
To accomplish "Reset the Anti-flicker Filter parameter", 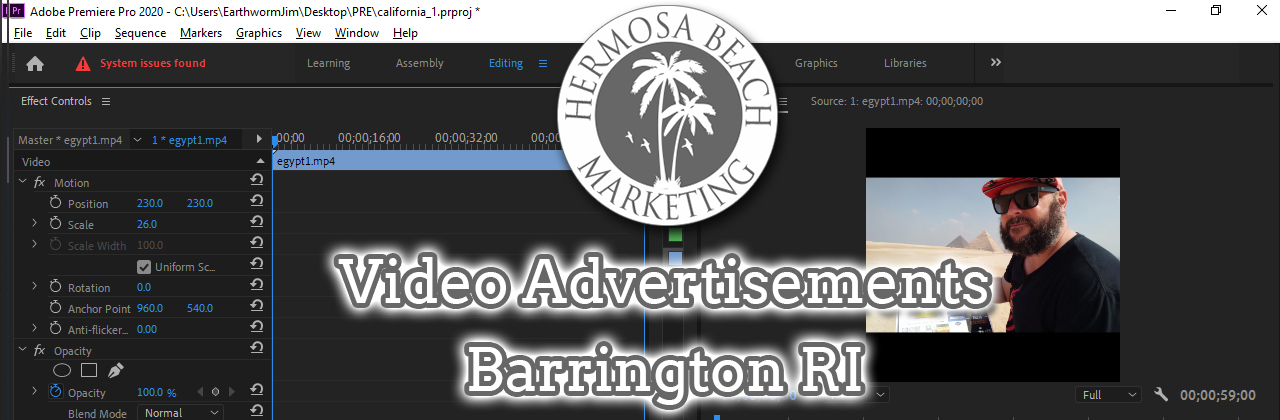I will [x=257, y=329].
